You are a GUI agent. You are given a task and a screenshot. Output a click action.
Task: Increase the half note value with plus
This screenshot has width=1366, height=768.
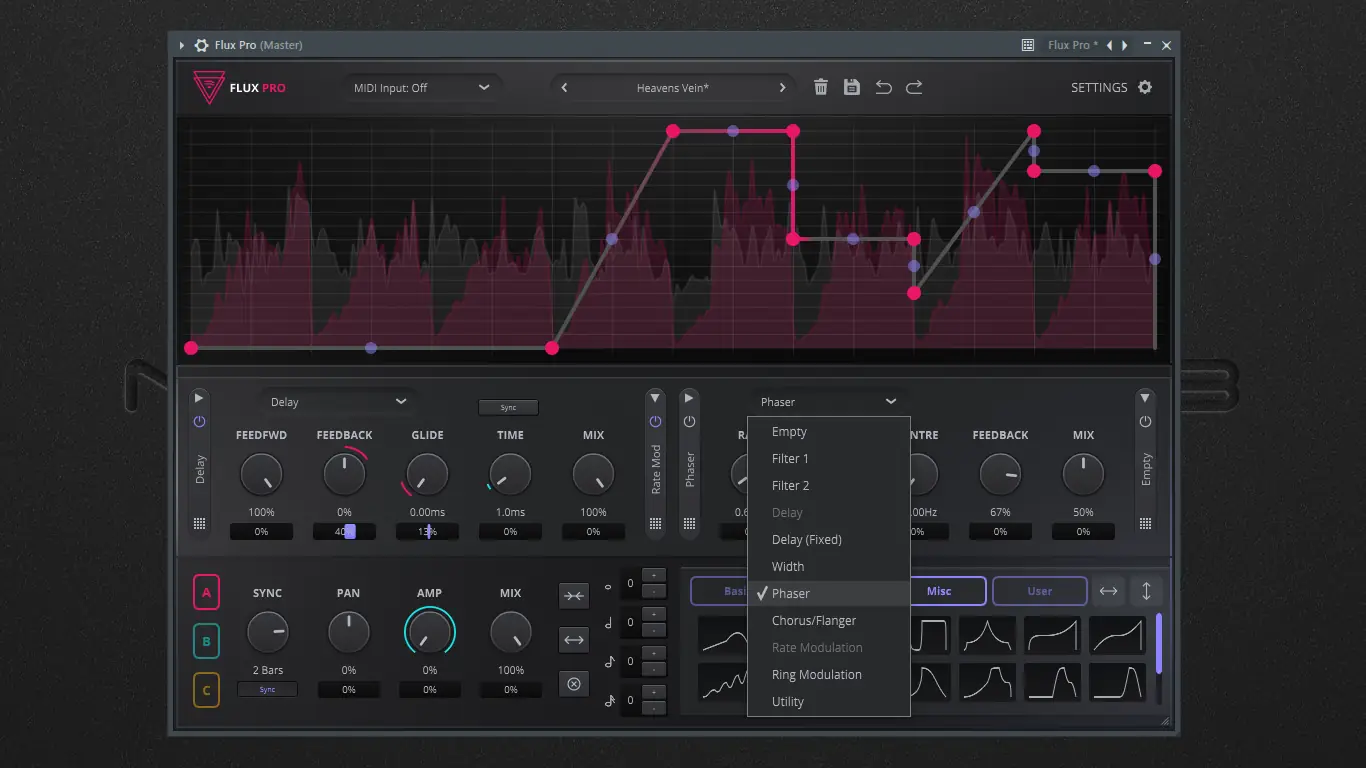click(x=653, y=614)
